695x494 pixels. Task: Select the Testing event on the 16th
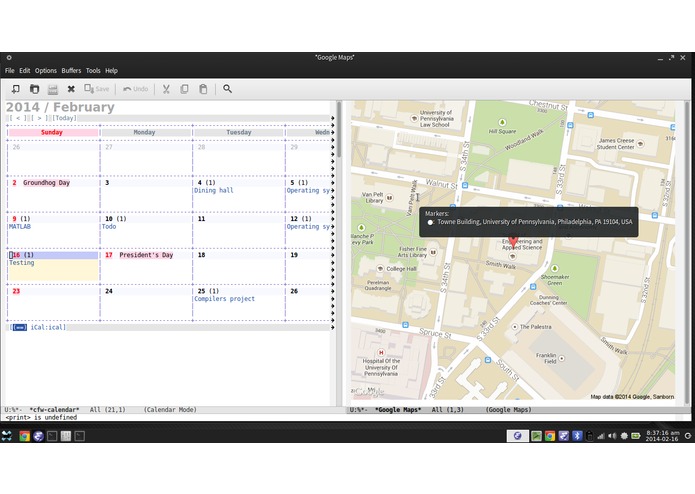click(x=22, y=263)
